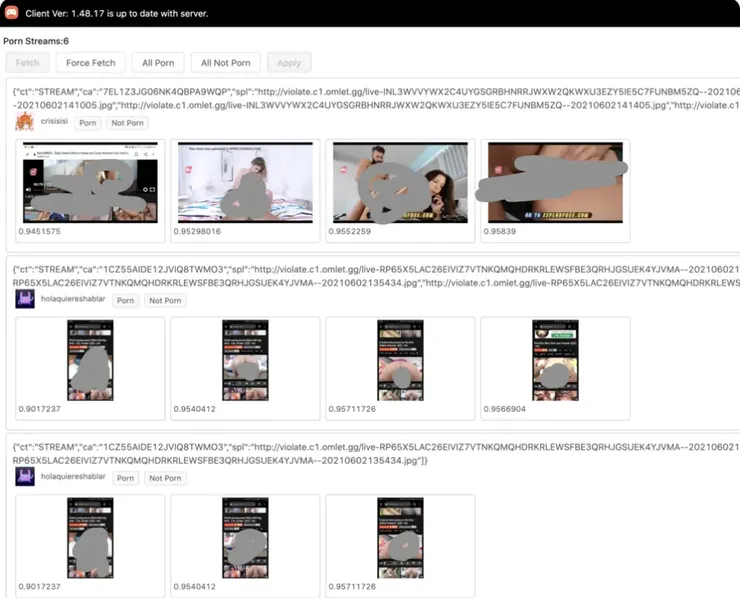Click the disabled Fetch button
This screenshot has width=740, height=598.
[x=27, y=63]
